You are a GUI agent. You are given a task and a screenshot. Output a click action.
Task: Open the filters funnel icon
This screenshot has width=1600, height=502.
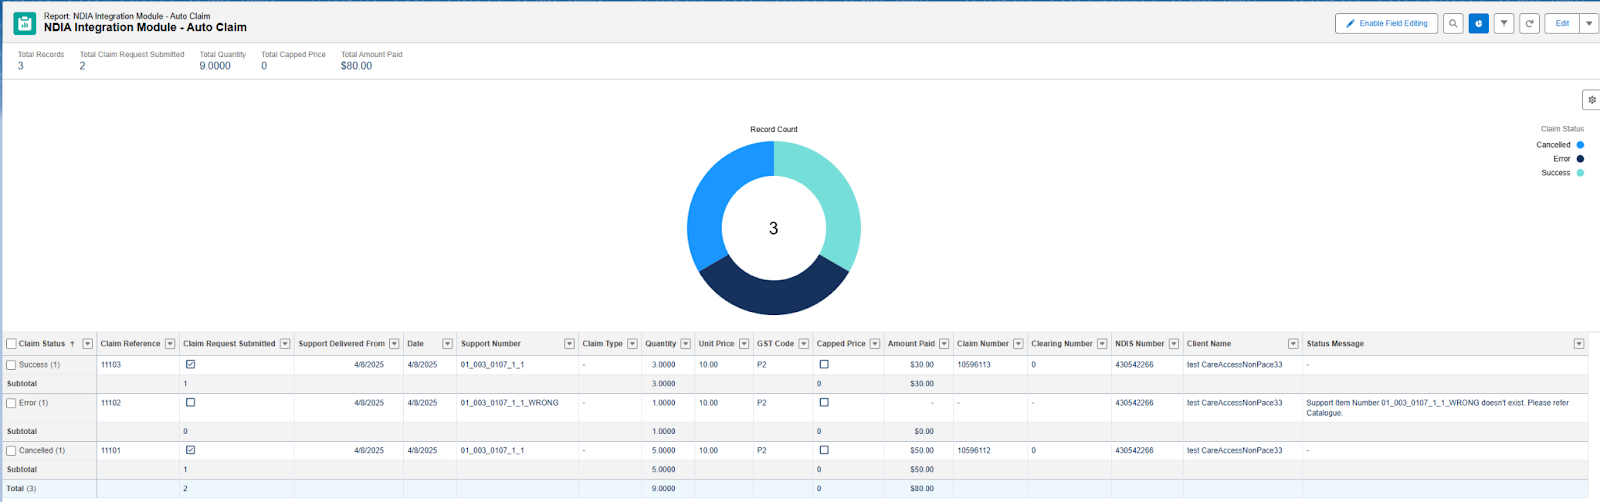point(1503,23)
